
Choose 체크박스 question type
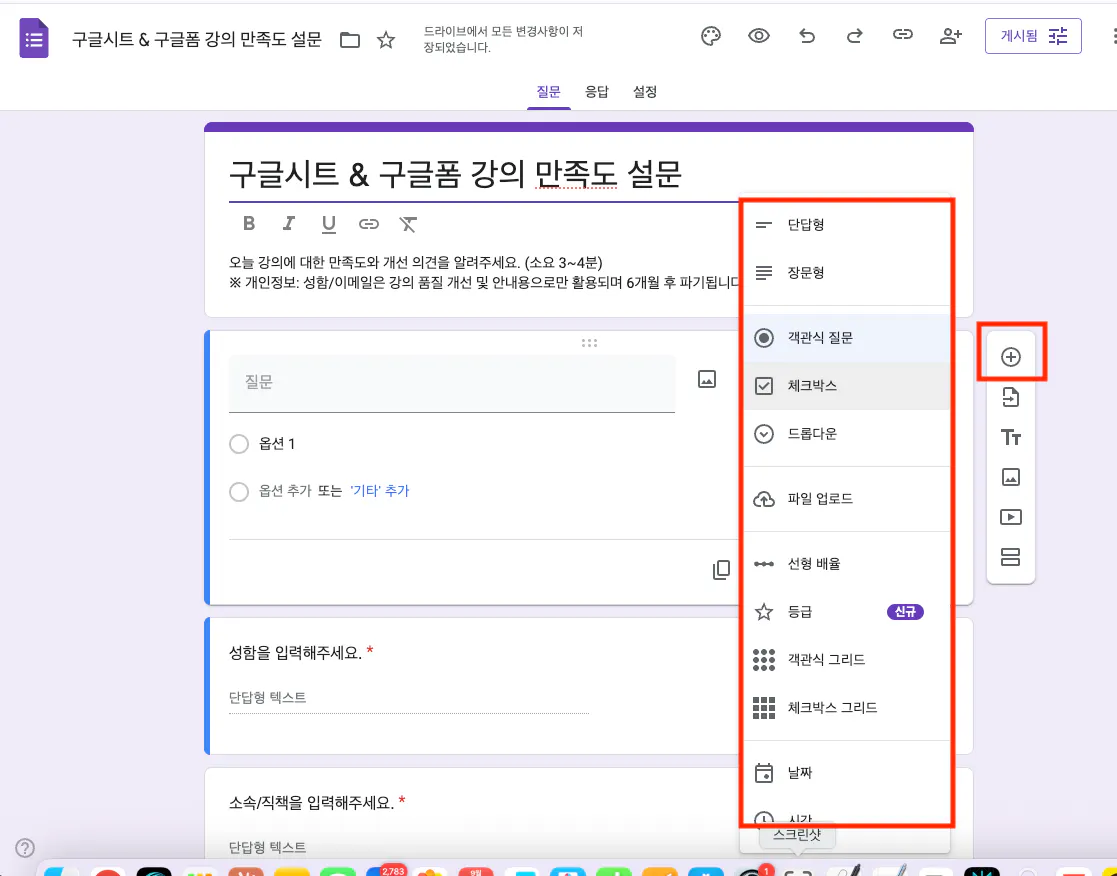(847, 386)
